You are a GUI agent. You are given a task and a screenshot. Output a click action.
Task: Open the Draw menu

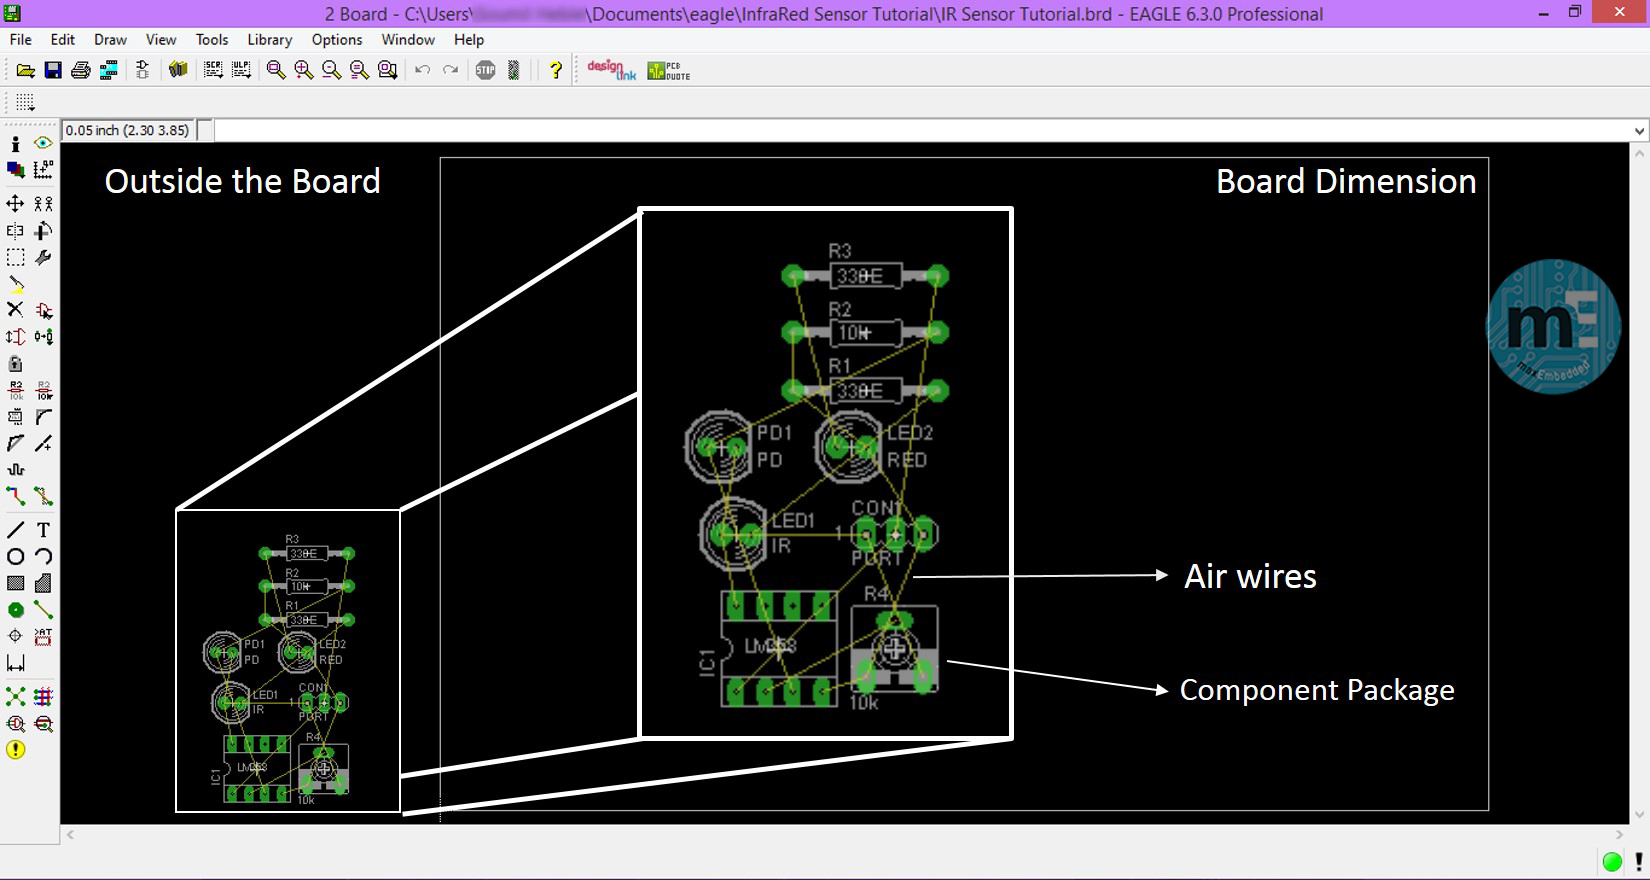click(x=110, y=40)
